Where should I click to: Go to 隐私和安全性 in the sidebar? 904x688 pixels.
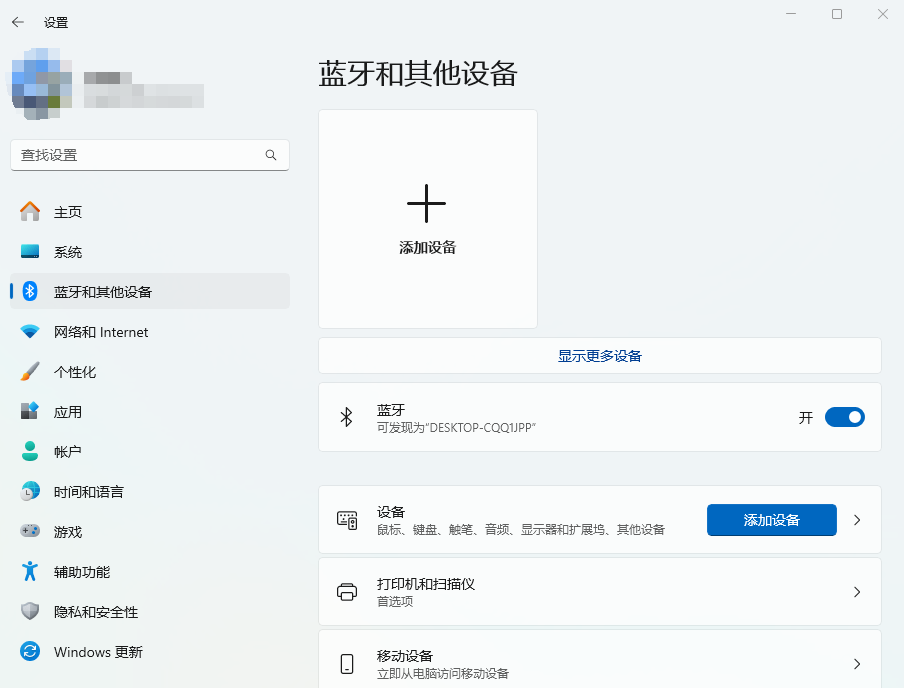click(x=96, y=612)
